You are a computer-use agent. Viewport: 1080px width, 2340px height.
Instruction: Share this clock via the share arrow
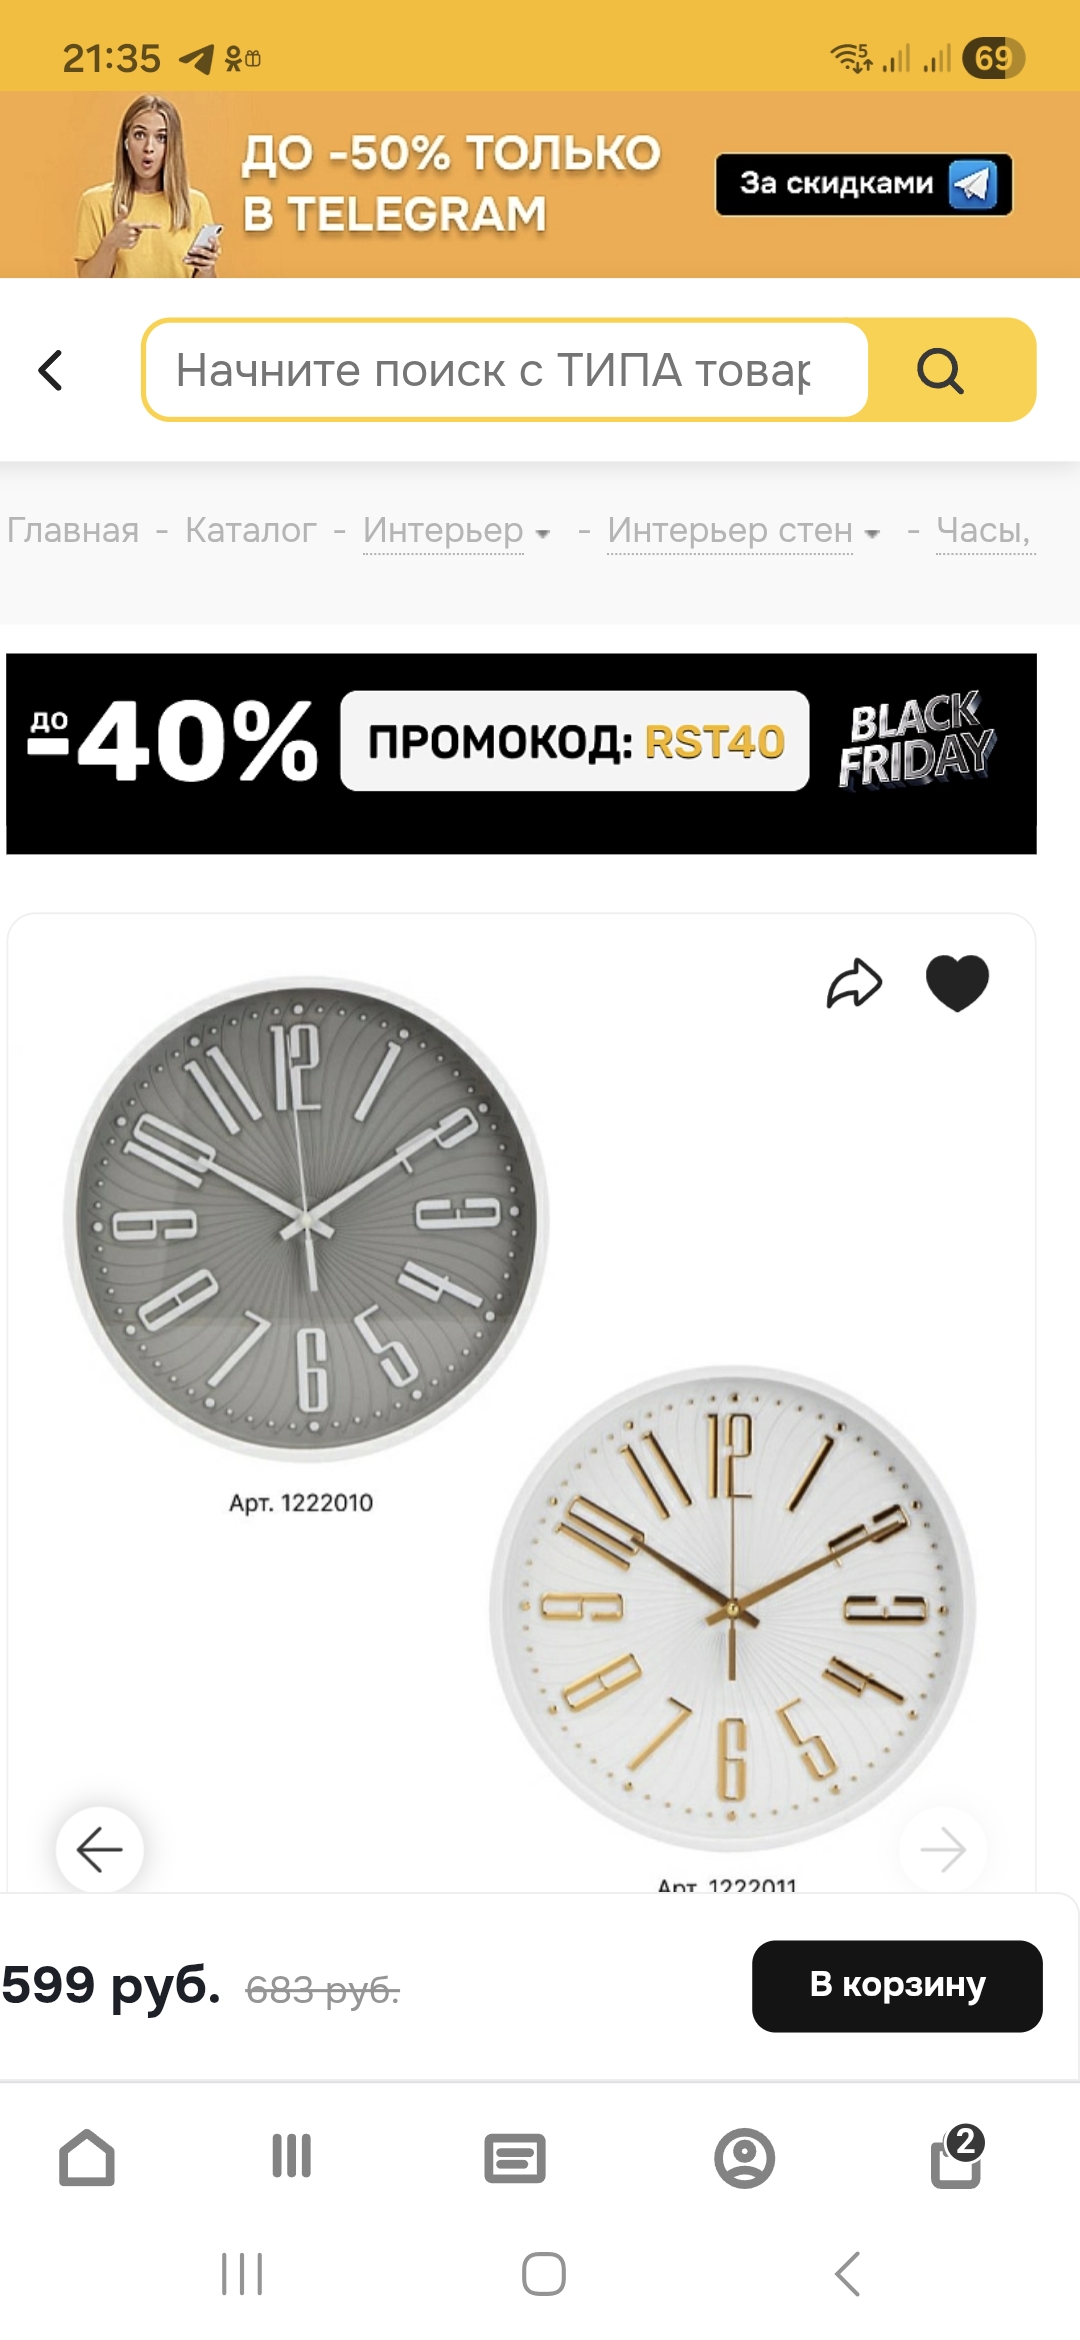click(854, 984)
